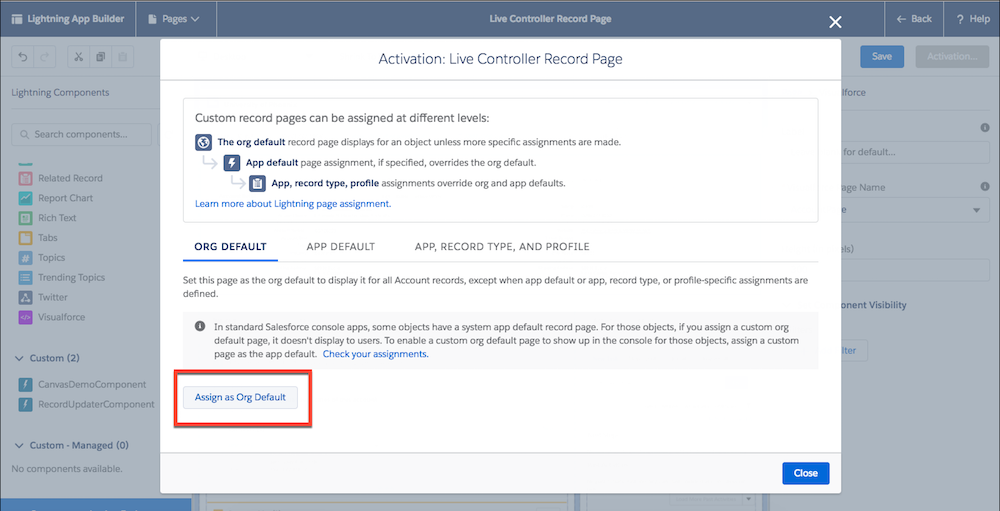The height and width of the screenshot is (511, 1000).
Task: Click the Cut scissors icon
Action: click(x=78, y=57)
